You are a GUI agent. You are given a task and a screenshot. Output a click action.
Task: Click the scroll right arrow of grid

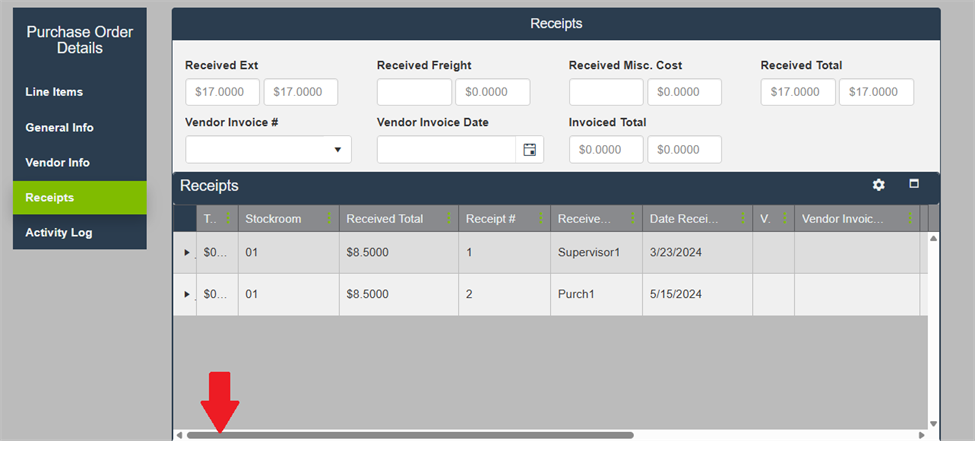pos(921,435)
